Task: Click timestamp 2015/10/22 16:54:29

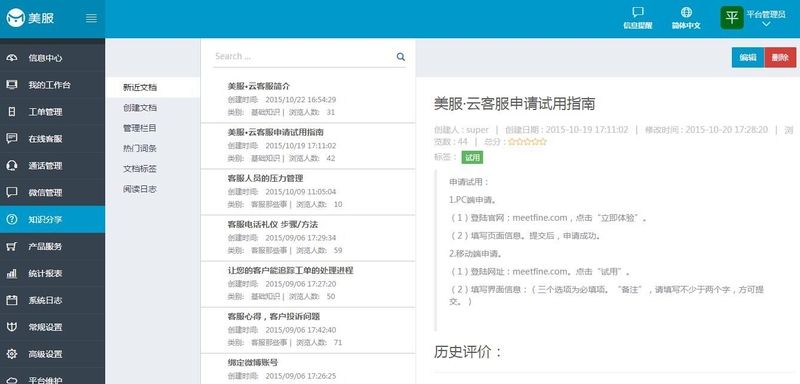Action: click(301, 99)
